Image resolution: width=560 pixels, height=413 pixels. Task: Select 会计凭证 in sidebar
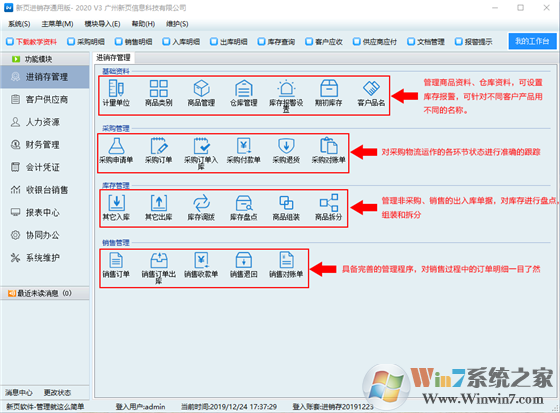[45, 167]
